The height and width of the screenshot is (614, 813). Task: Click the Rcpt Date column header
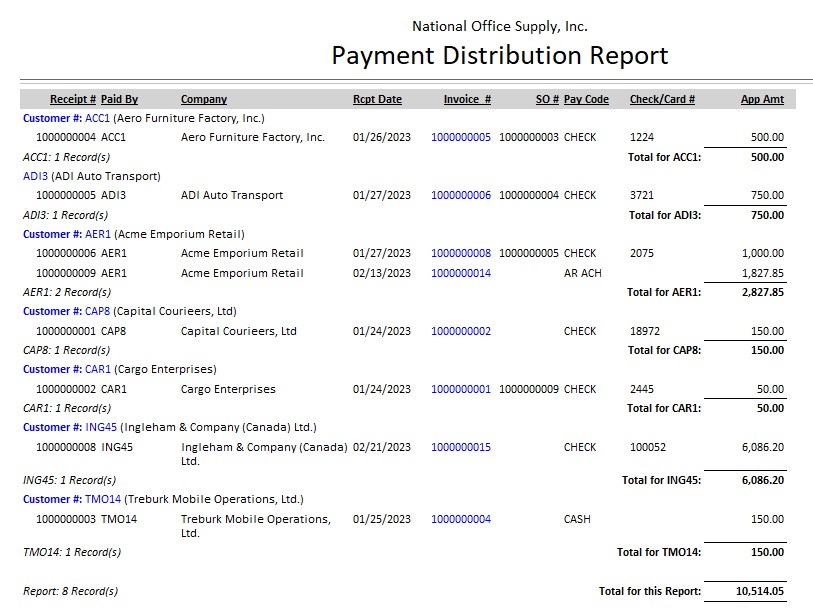(x=377, y=99)
